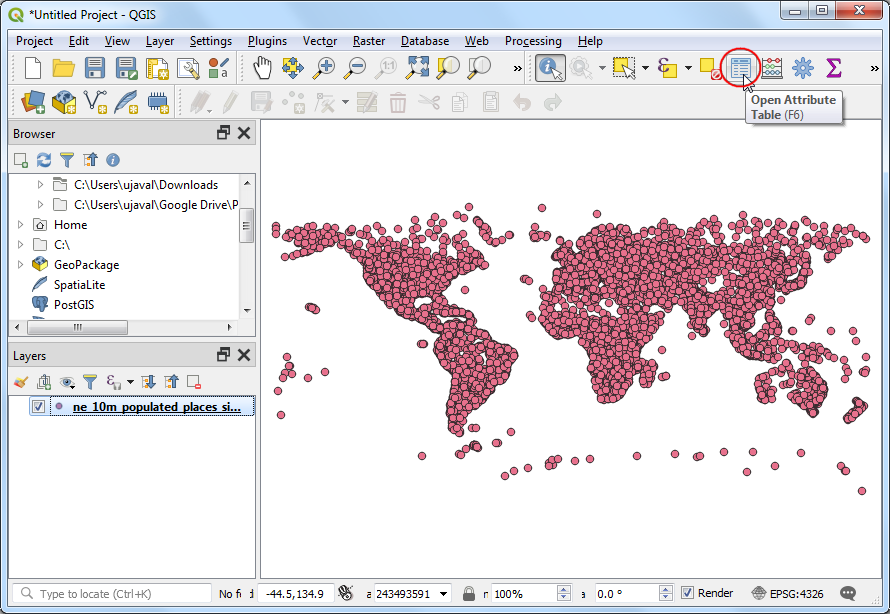Toggle the Render checkbox in status bar
This screenshot has height=614, width=890.
[x=687, y=593]
